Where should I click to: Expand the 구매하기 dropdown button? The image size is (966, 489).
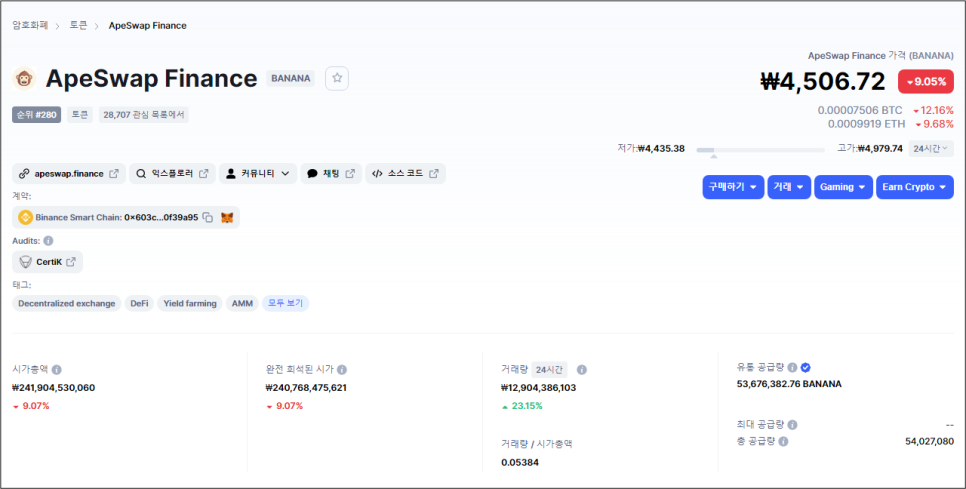733,187
